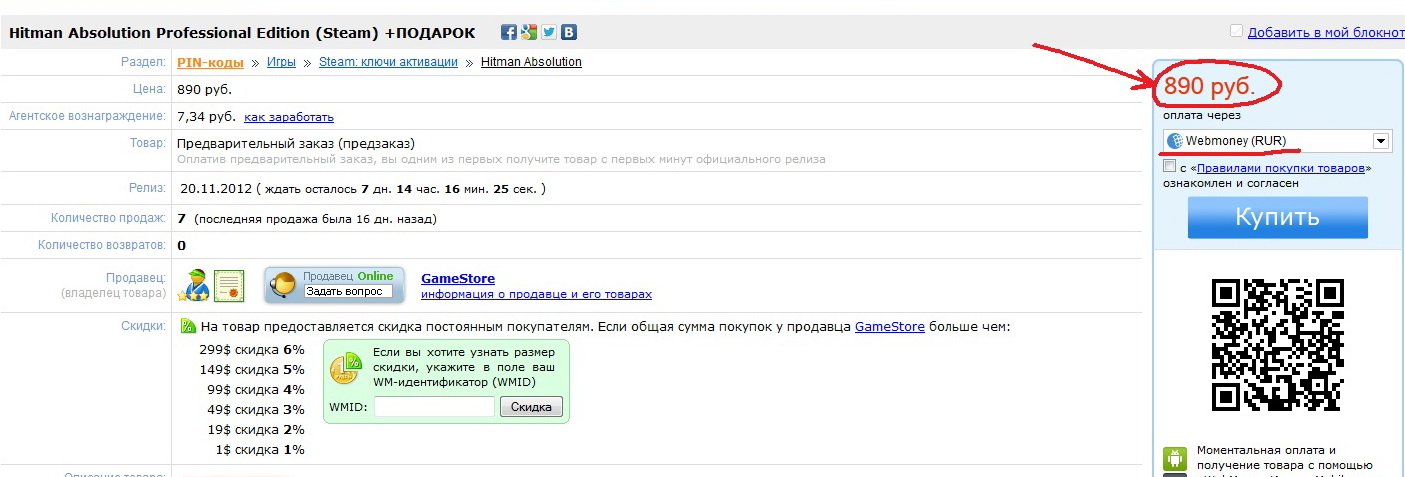Image resolution: width=1405 pixels, height=477 pixels.
Task: Click the seller online chat bubble icon
Action: pyautogui.click(x=284, y=285)
